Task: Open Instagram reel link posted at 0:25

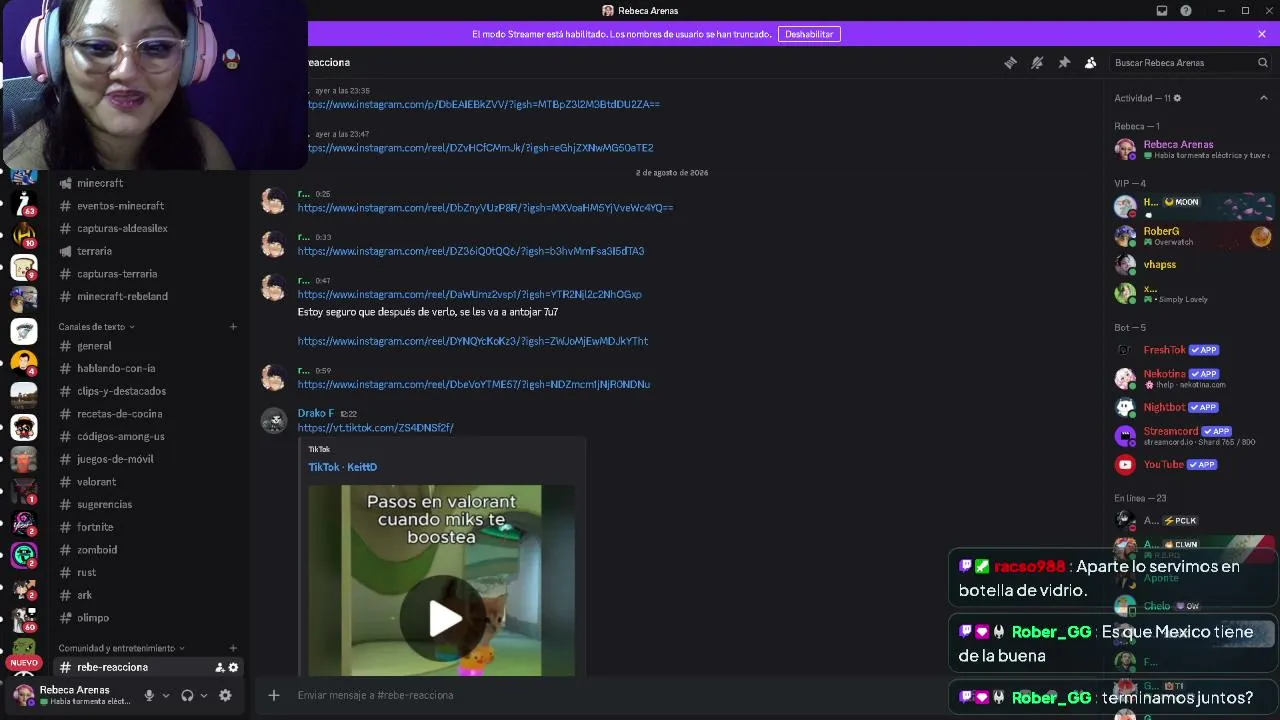Action: tap(485, 208)
